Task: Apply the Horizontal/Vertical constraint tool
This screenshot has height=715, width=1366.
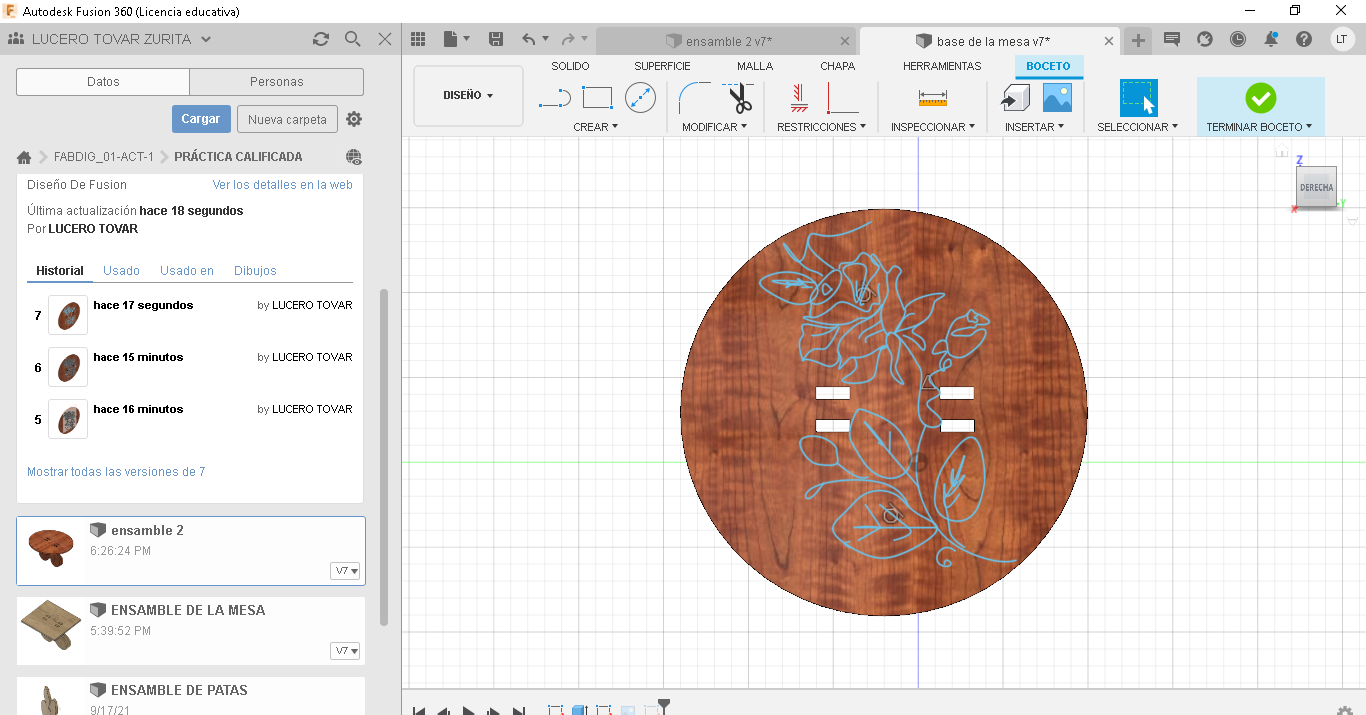Action: coord(842,98)
